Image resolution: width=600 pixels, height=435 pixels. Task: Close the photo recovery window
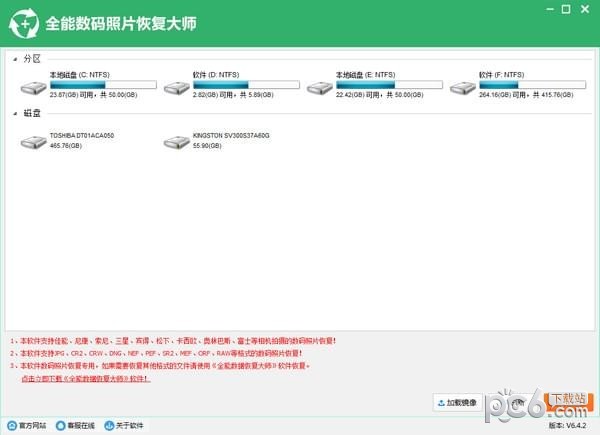tap(584, 11)
